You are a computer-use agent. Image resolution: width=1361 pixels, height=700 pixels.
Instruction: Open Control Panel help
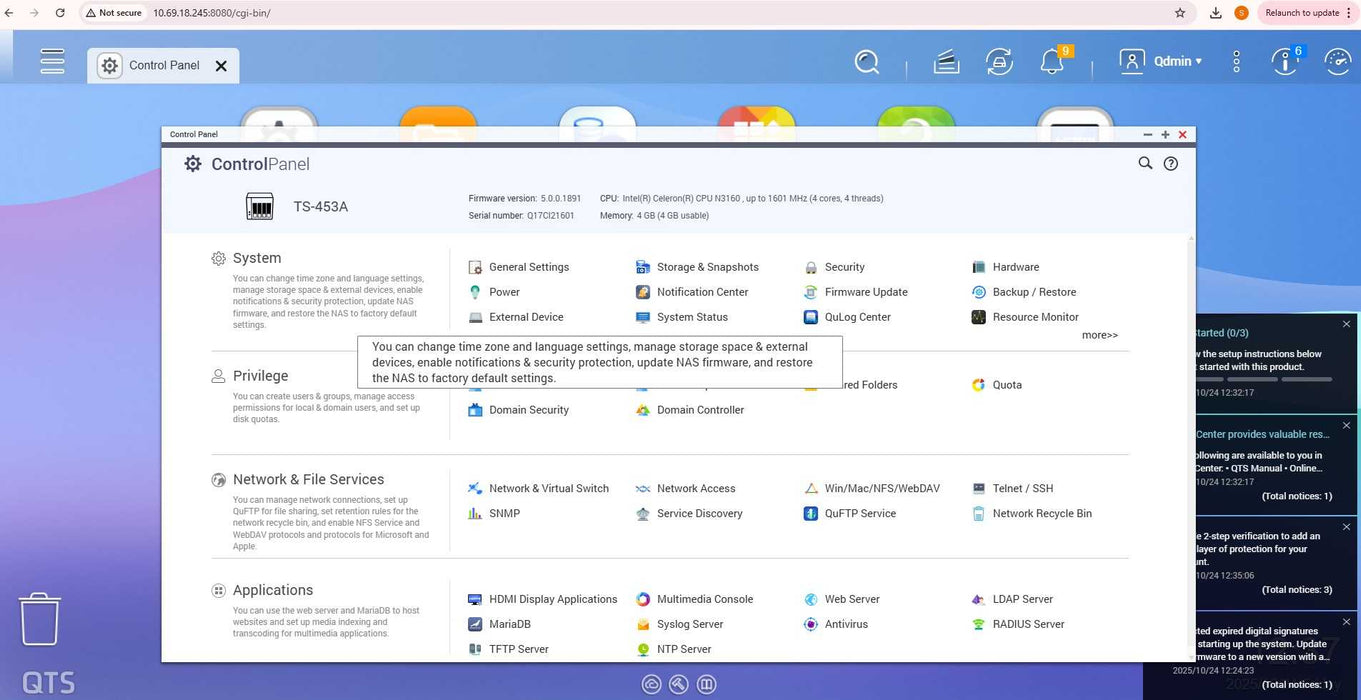1171,164
